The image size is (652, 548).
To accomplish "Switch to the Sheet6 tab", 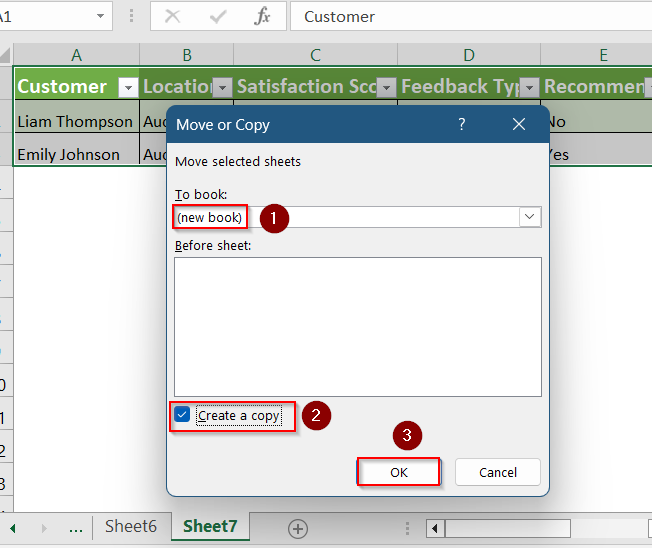I will [x=131, y=526].
